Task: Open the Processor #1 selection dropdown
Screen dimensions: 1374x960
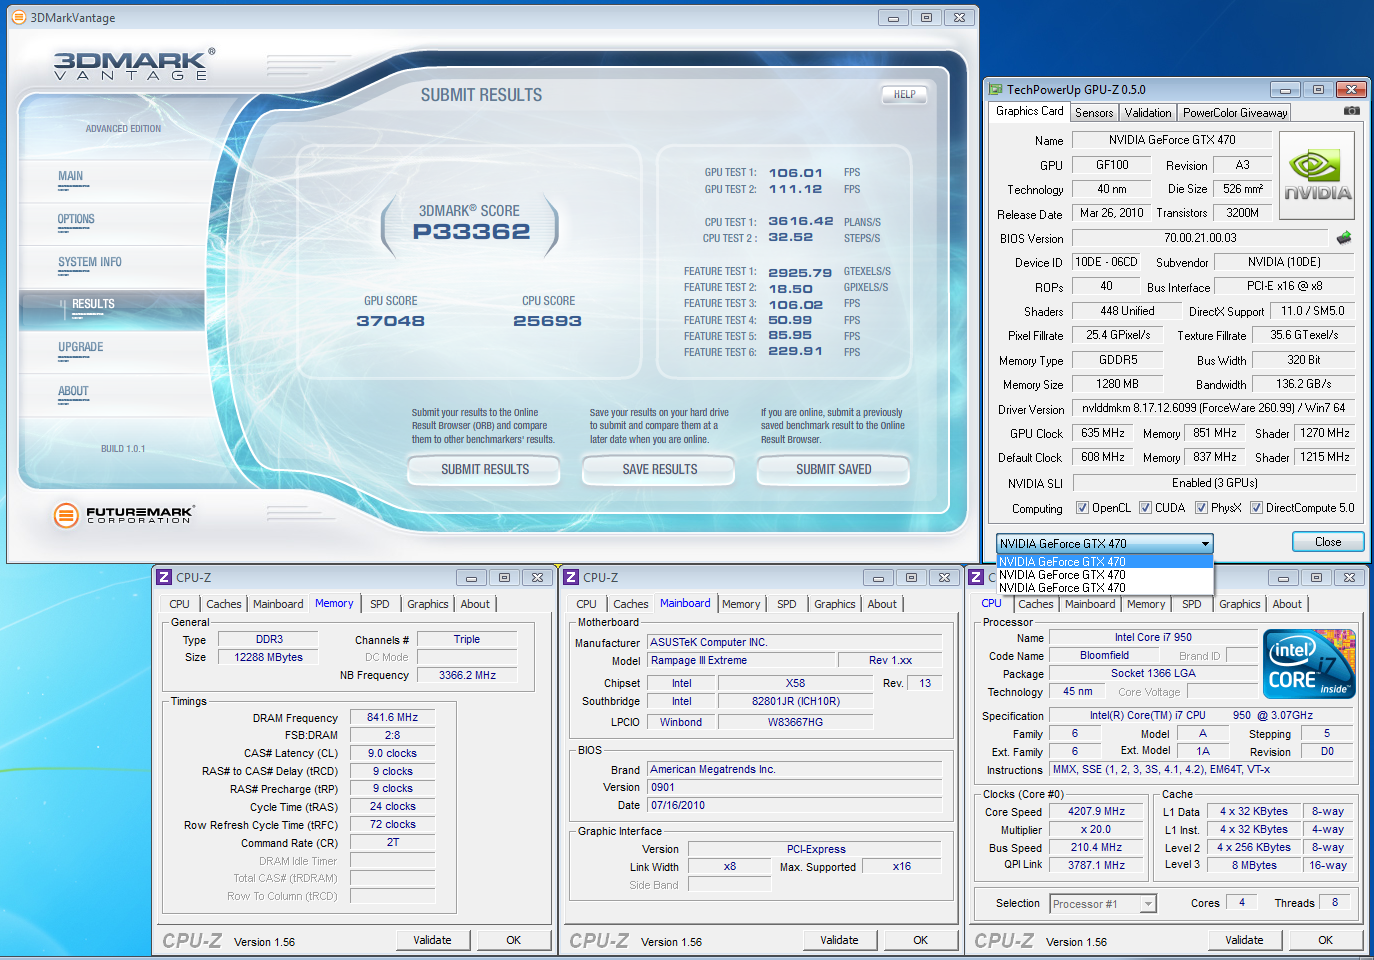Action: (1148, 904)
